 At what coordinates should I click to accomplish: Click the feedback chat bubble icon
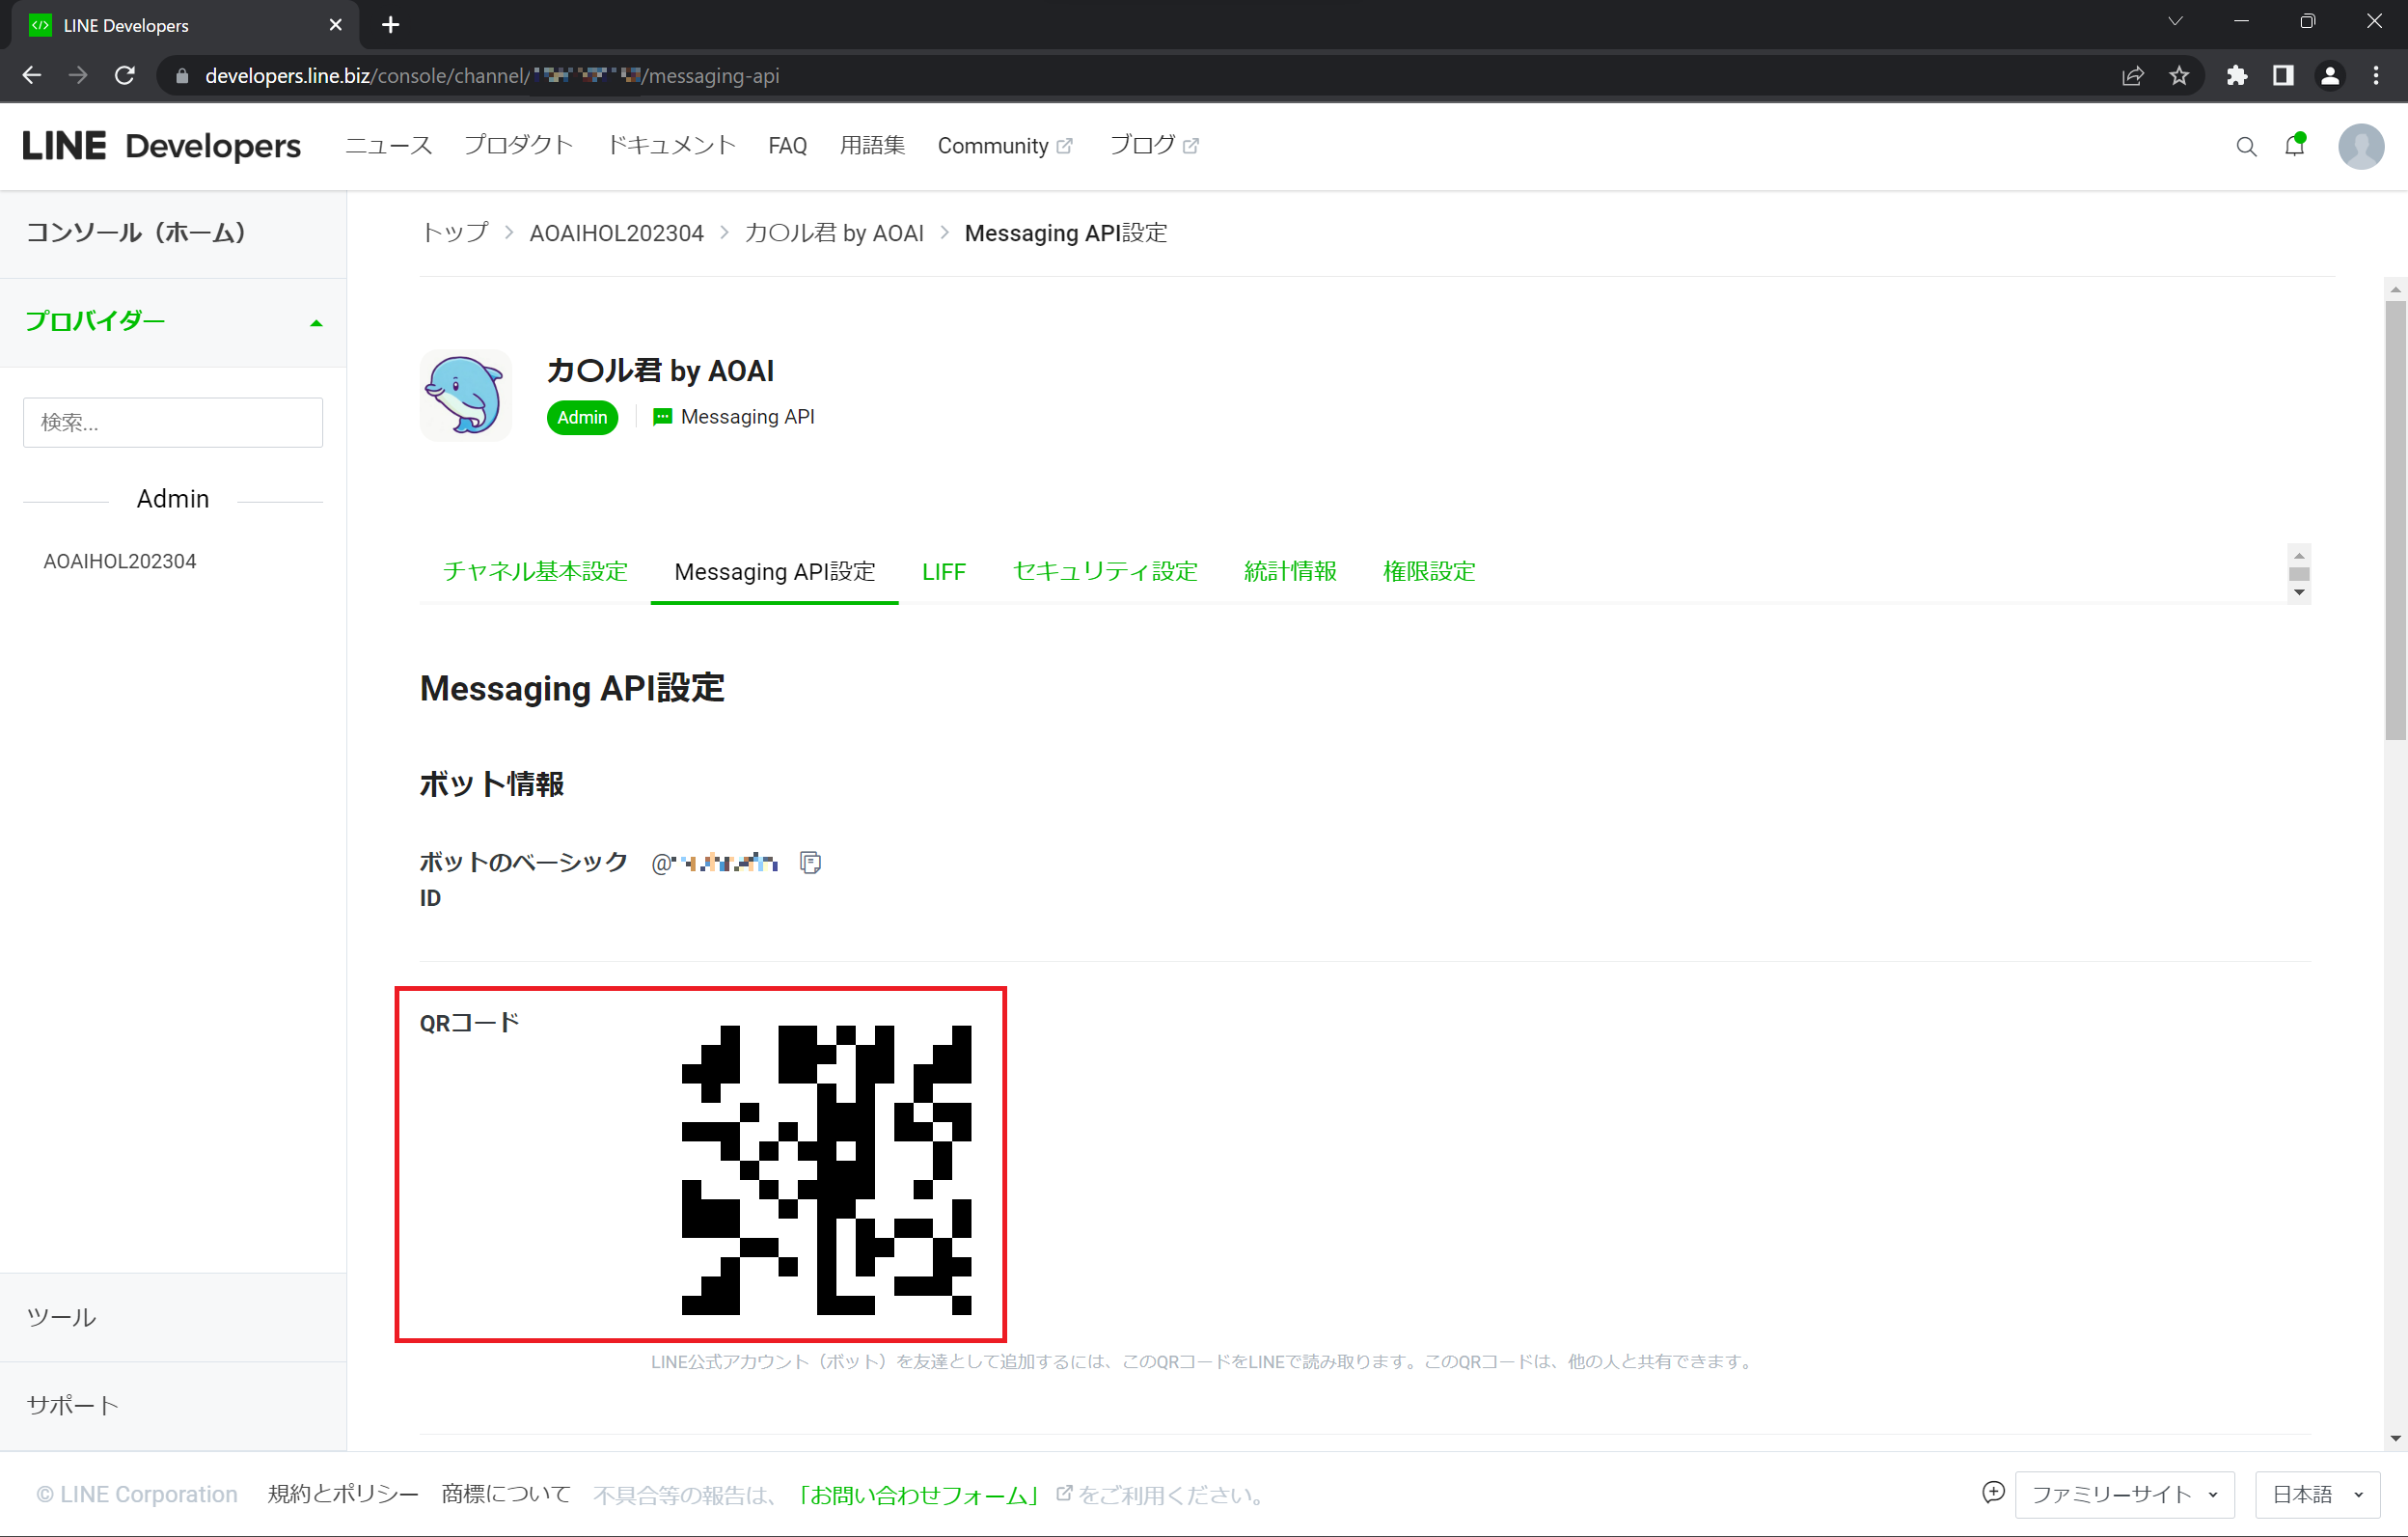[x=1992, y=1493]
